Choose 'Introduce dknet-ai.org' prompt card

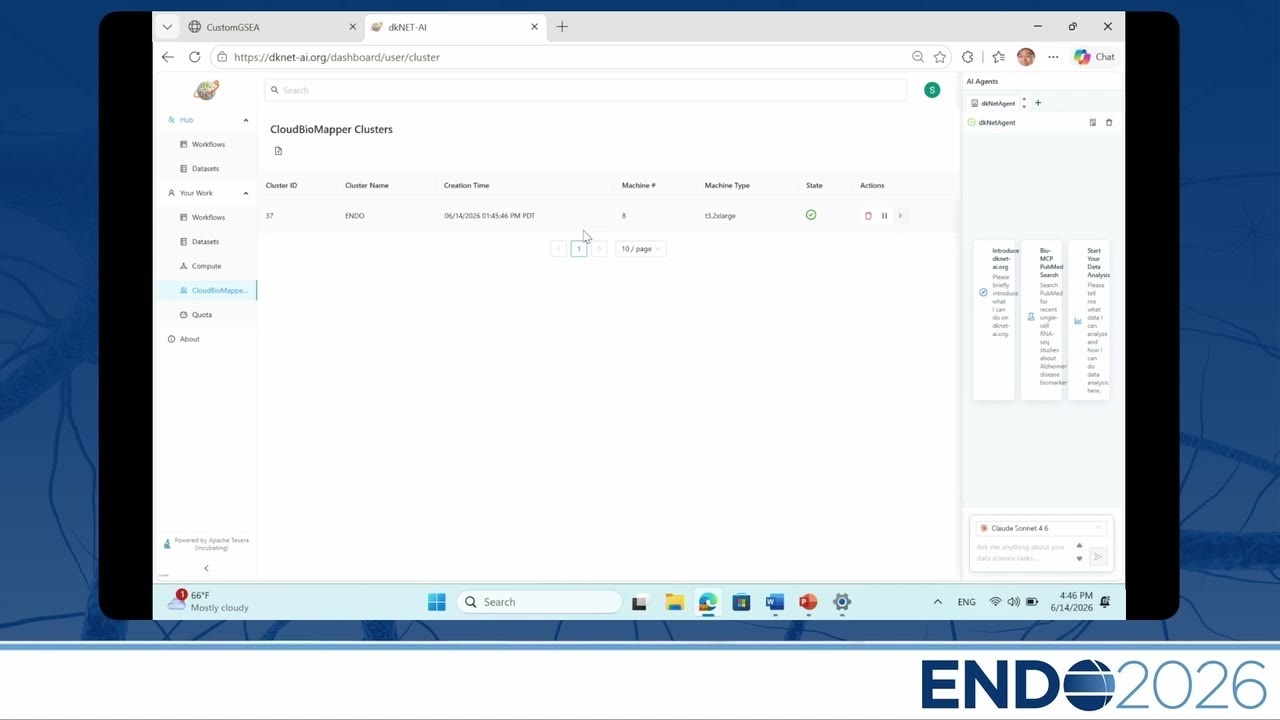click(994, 320)
